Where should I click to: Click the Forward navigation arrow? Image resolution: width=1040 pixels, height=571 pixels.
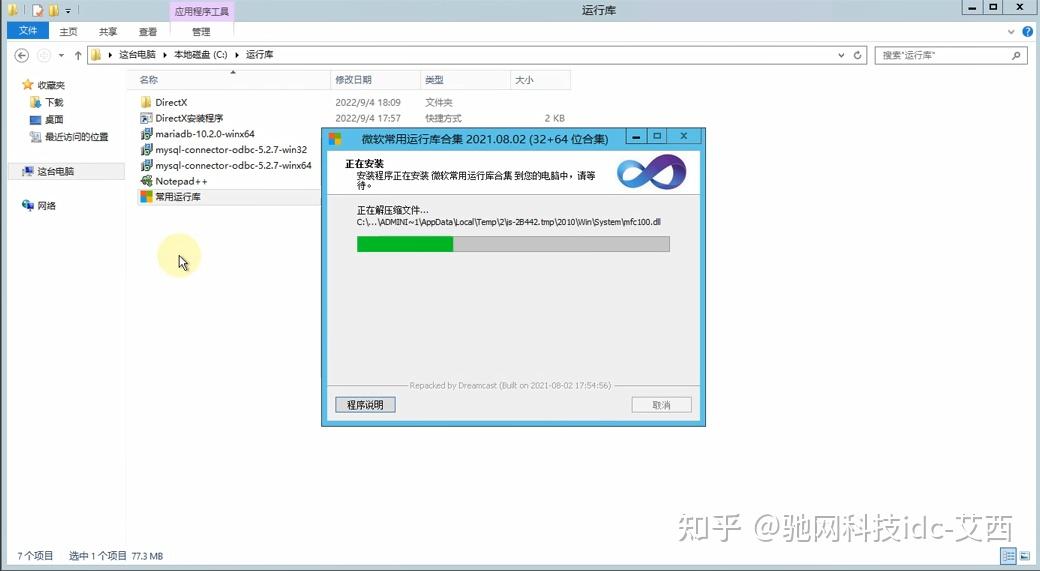[x=44, y=55]
